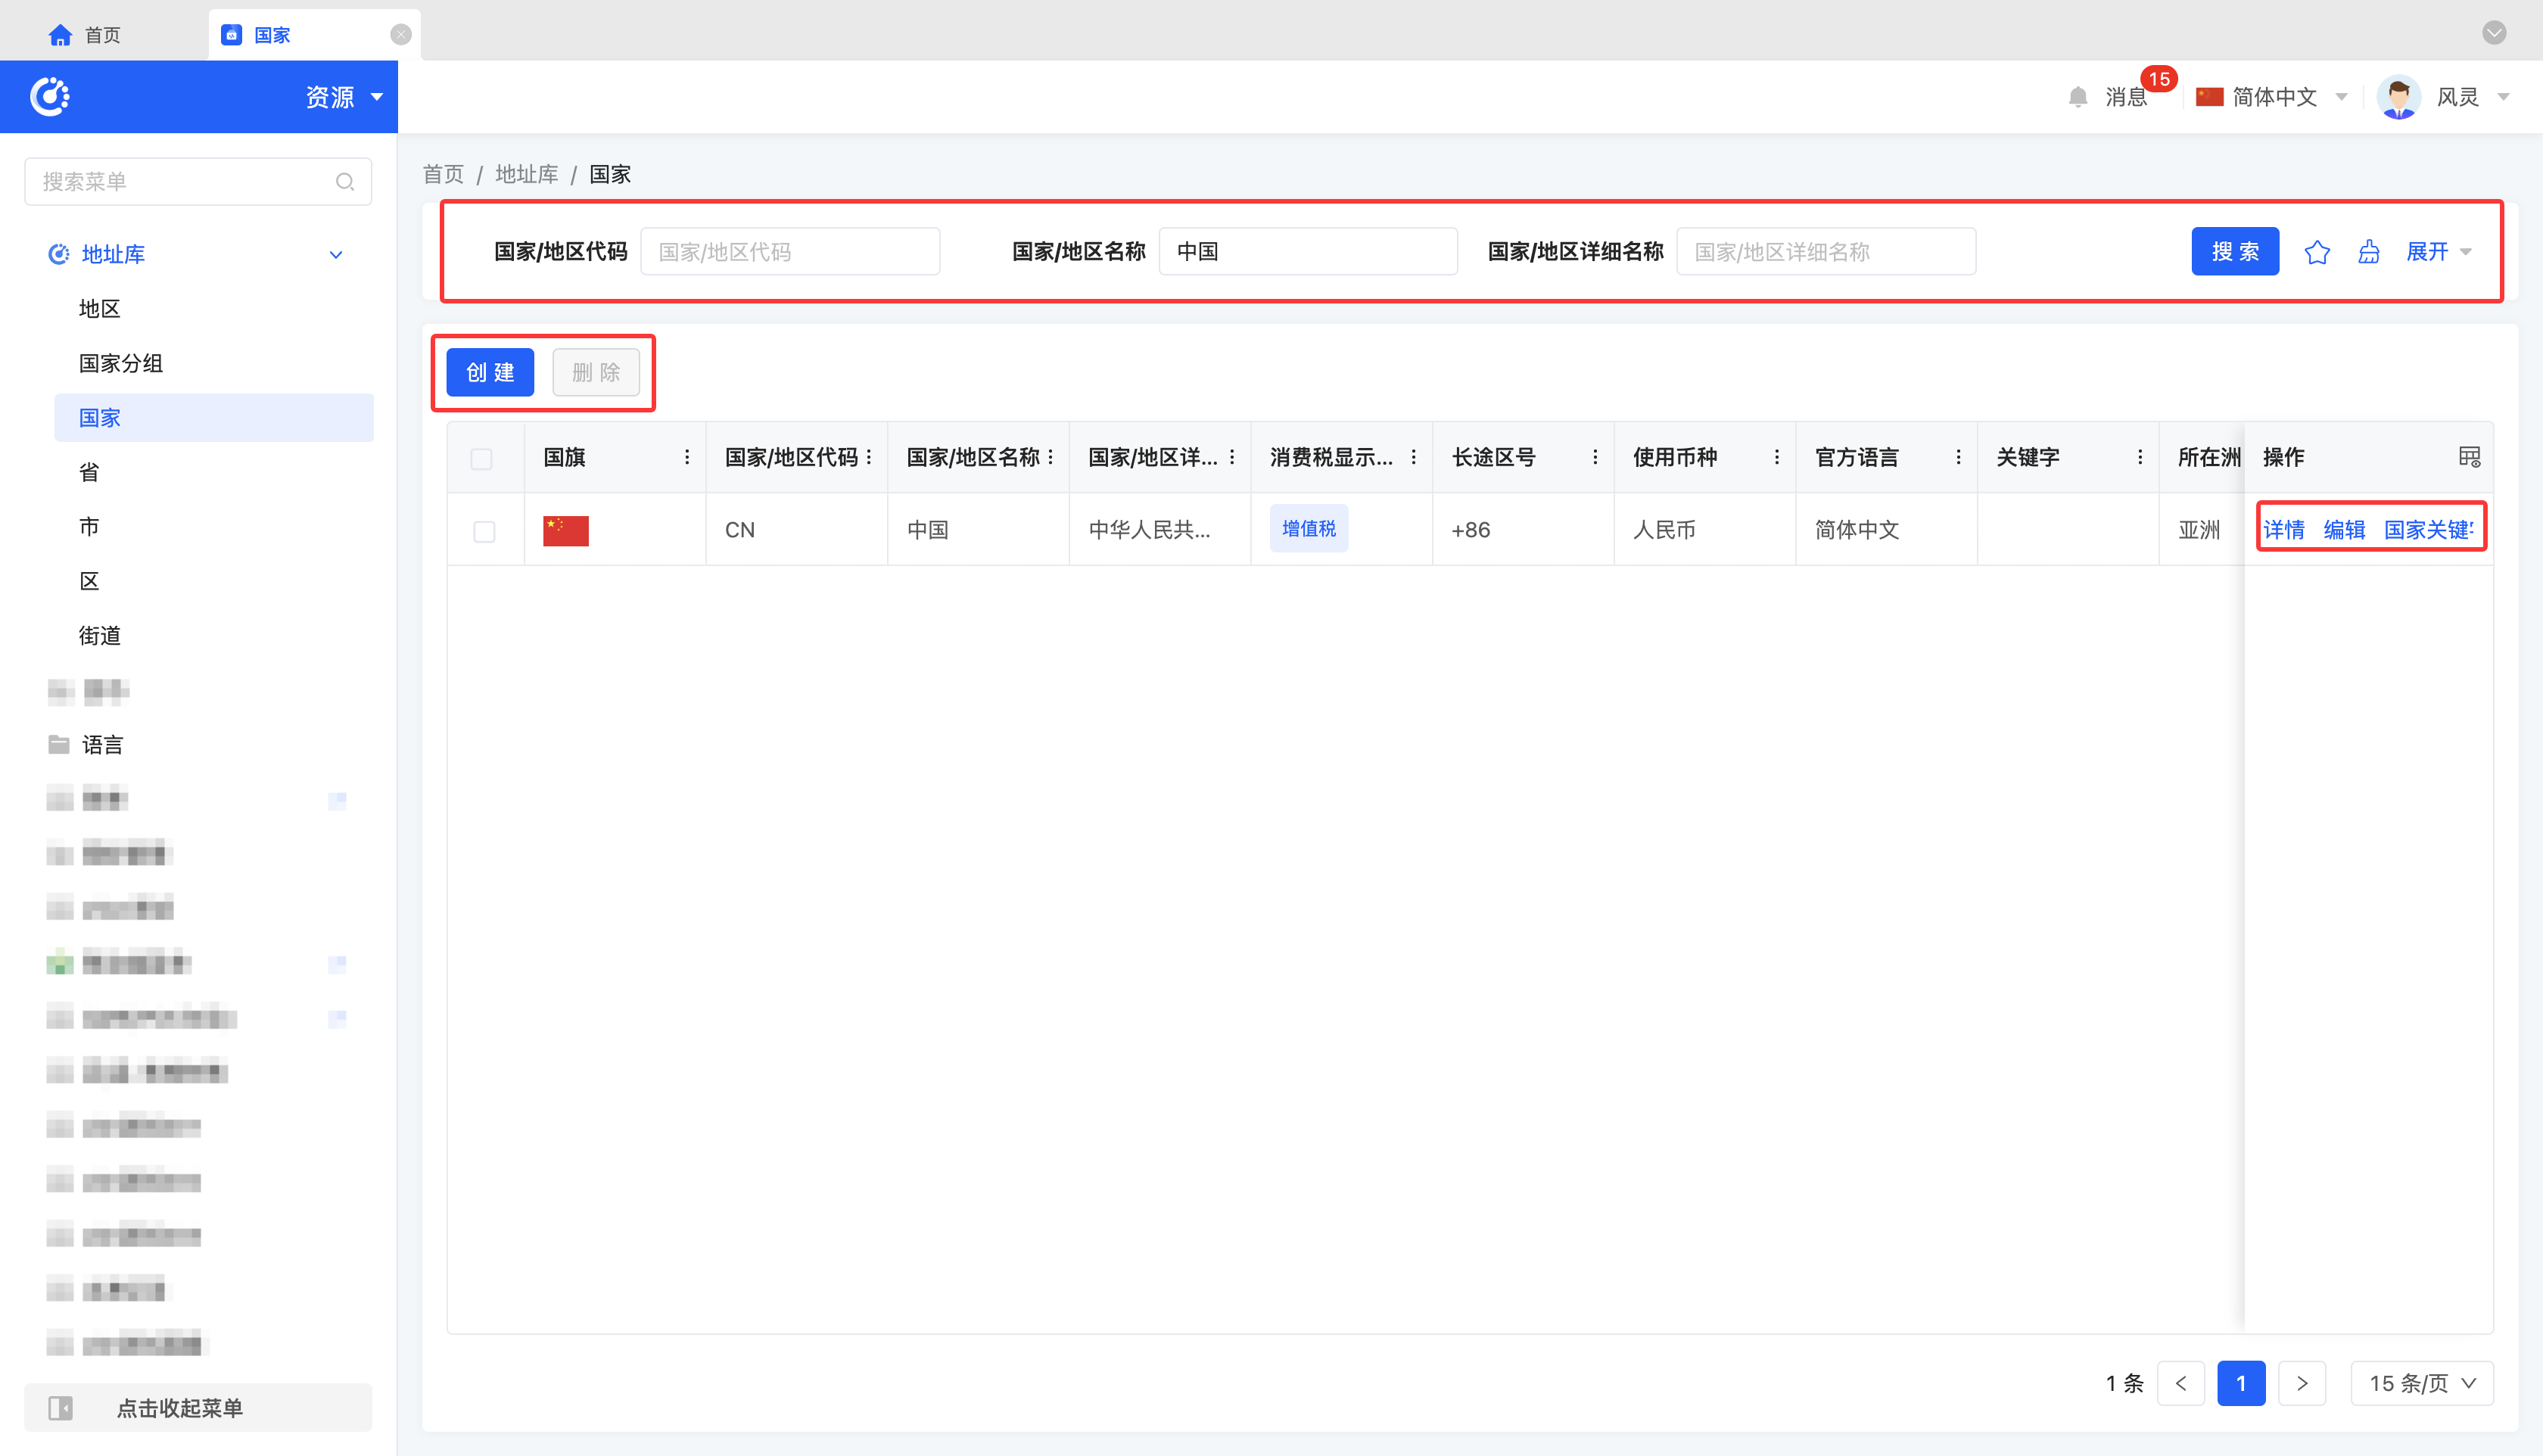Expand the 展开 filter options
Viewport: 2543px width, 1456px height.
(x=2438, y=252)
